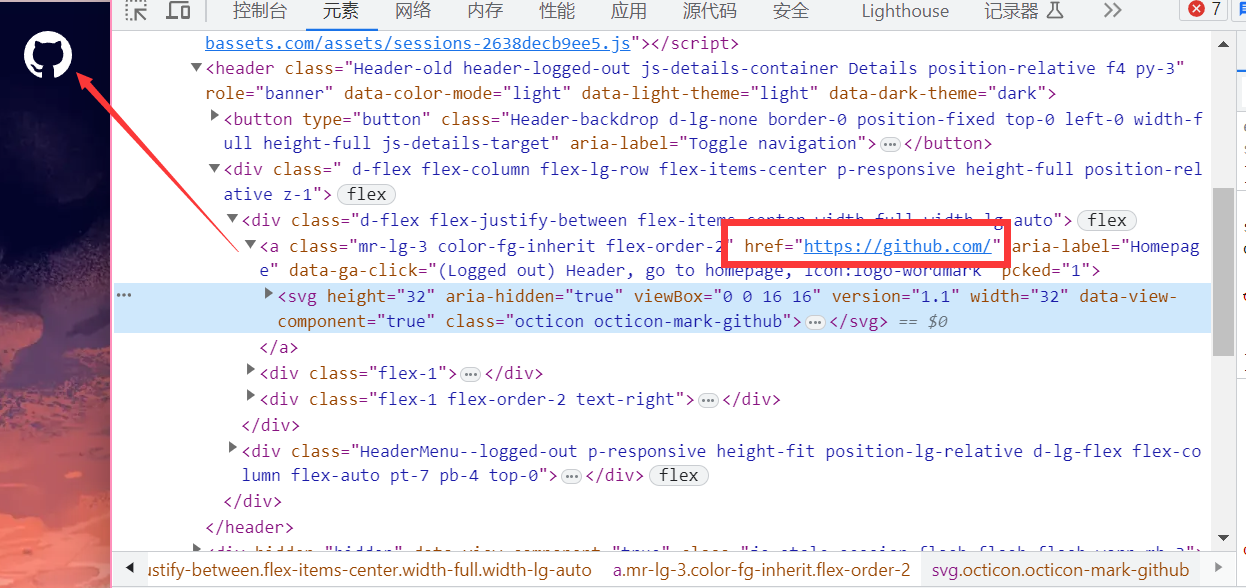Viewport: 1246px width, 588px height.
Task: Click the GitHub Octocat logo on the page
Action: coord(48,54)
